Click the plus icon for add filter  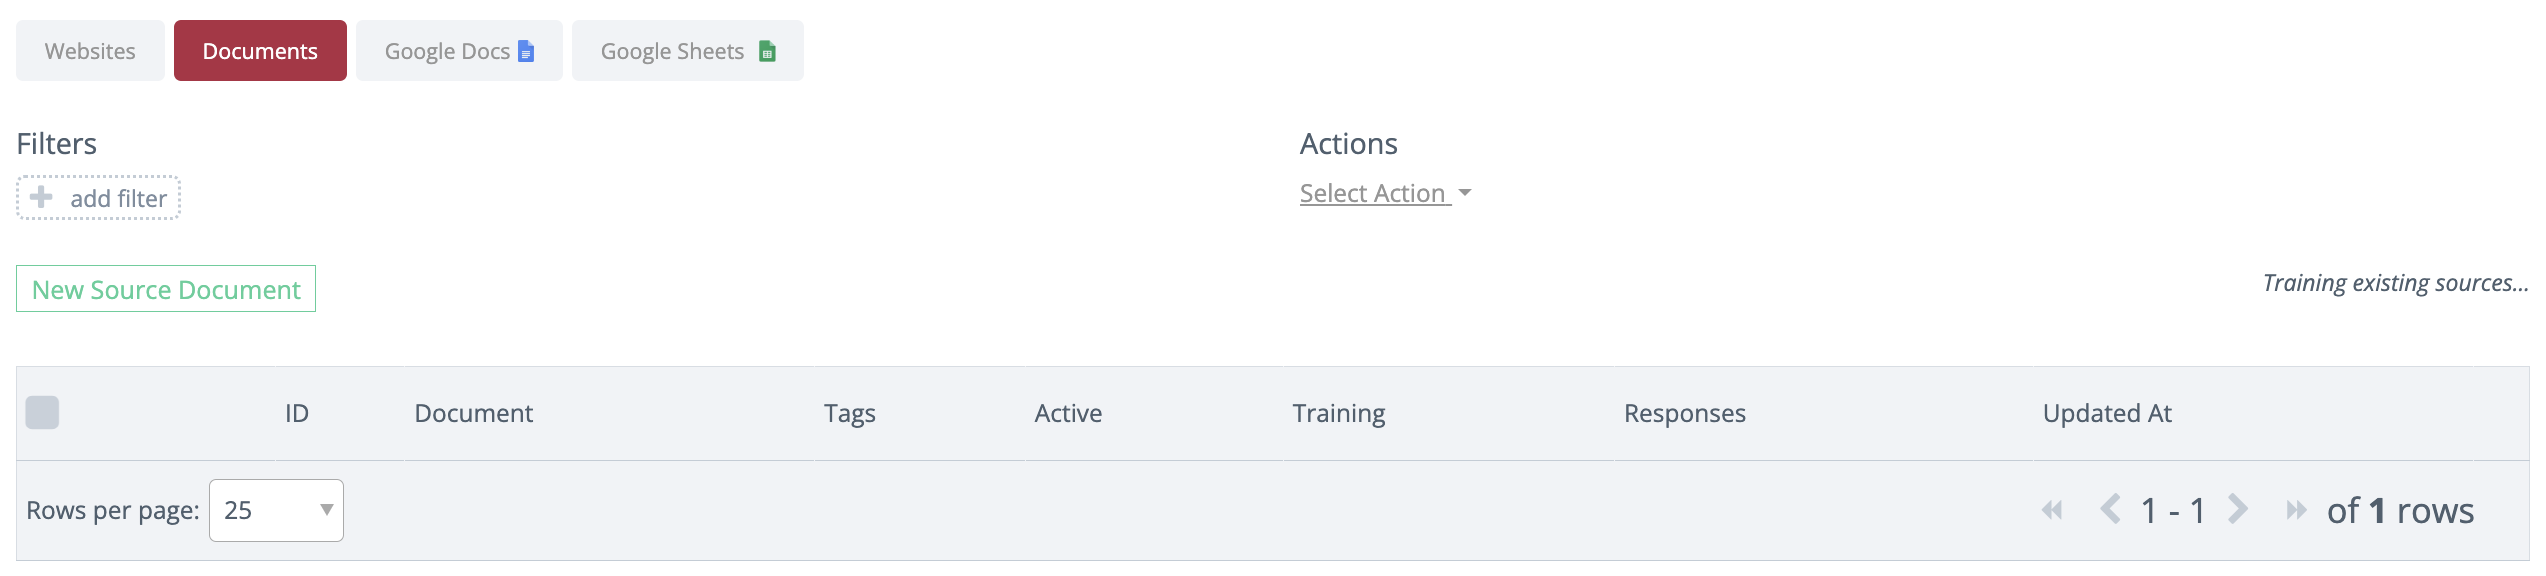pos(41,197)
